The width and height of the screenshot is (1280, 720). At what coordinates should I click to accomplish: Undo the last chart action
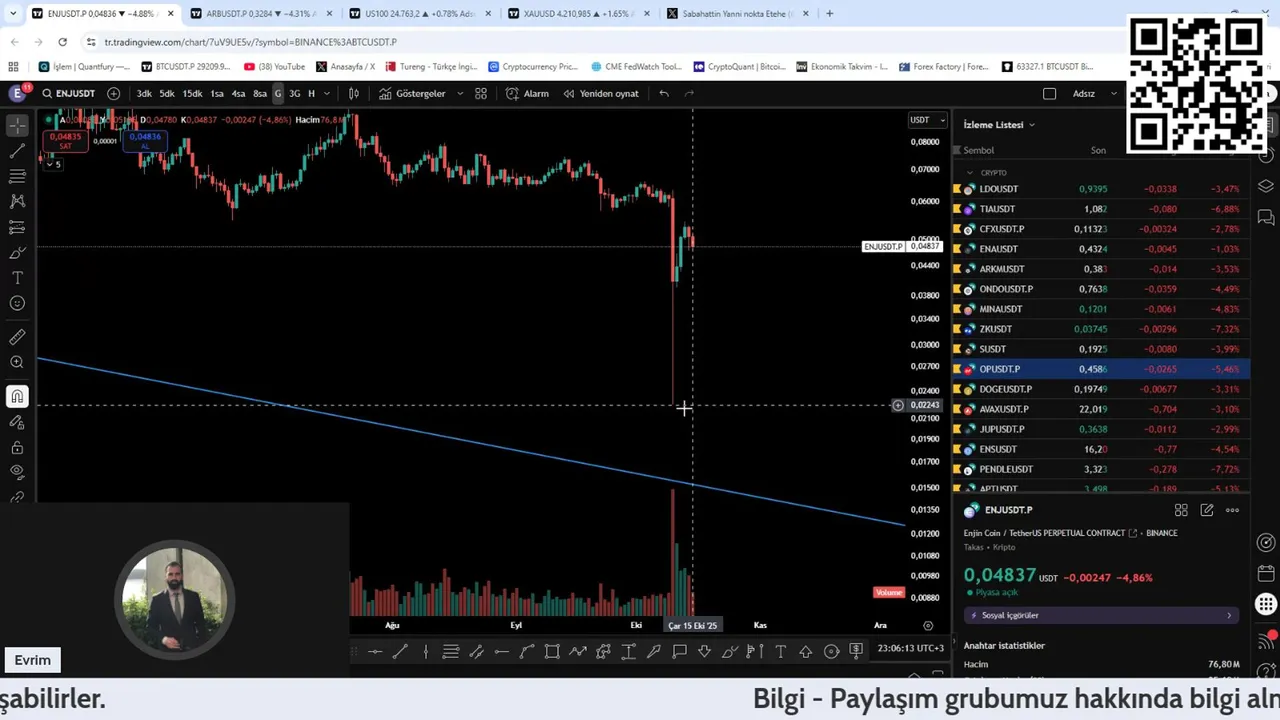coord(664,93)
